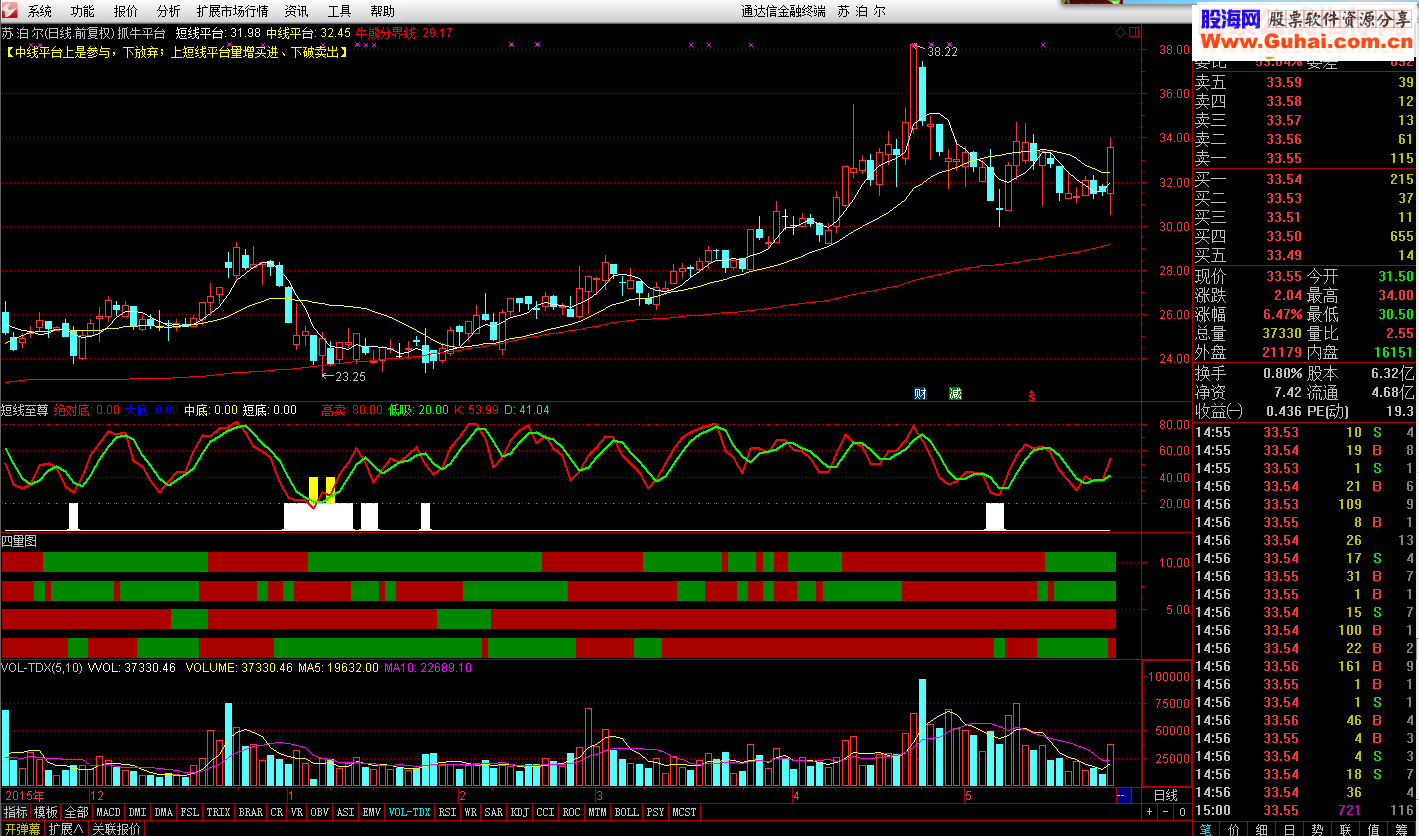The width and height of the screenshot is (1419, 836).
Task: Select the 日 tab in the quote panel
Action: (1290, 829)
